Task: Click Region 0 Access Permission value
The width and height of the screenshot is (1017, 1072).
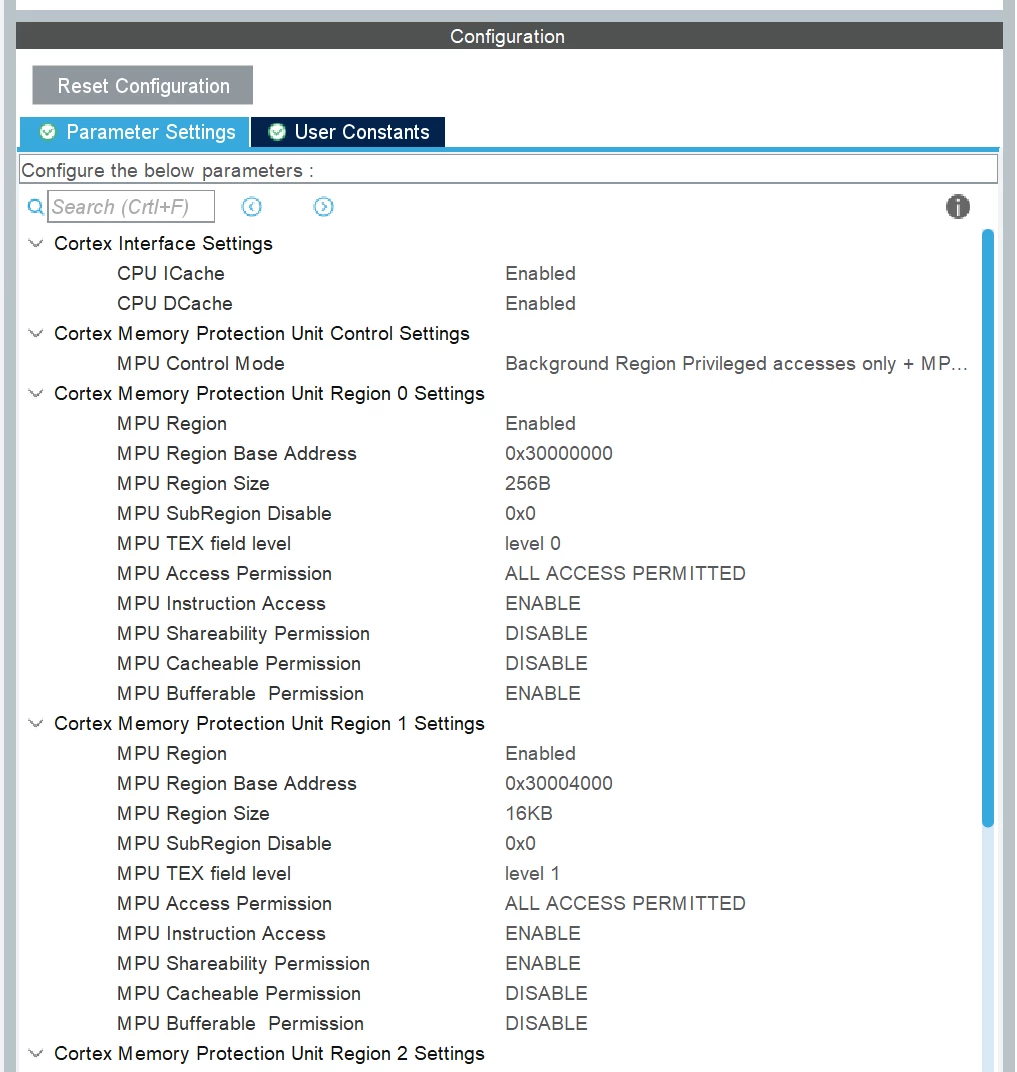Action: pos(625,574)
